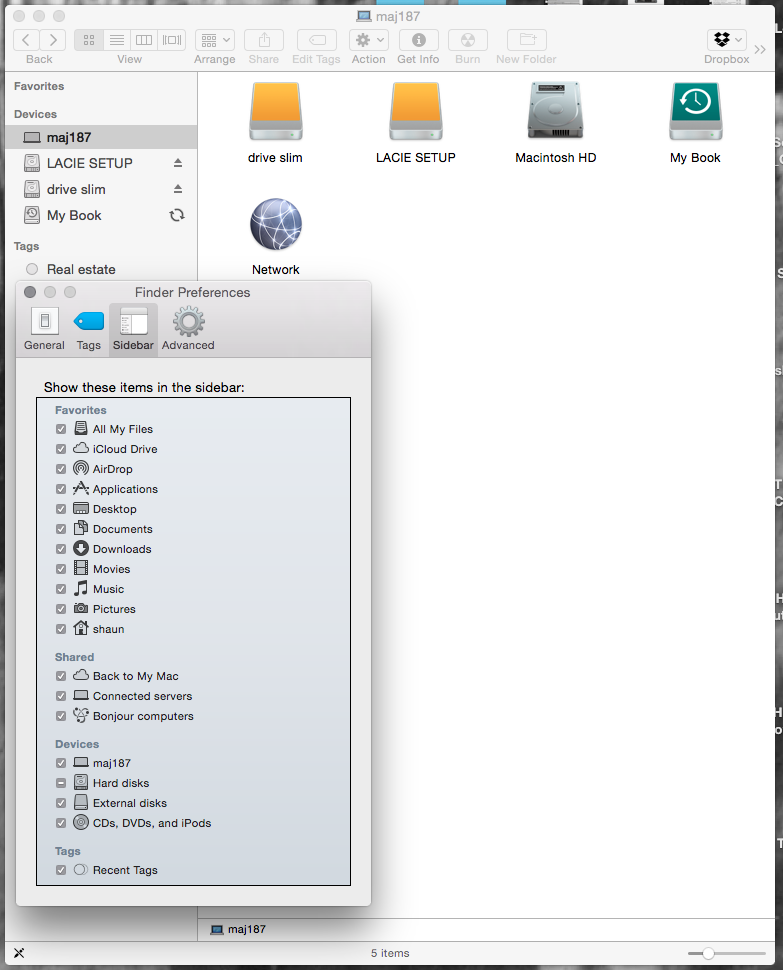Uncheck All My Files checkbox
The width and height of the screenshot is (783, 970).
61,429
